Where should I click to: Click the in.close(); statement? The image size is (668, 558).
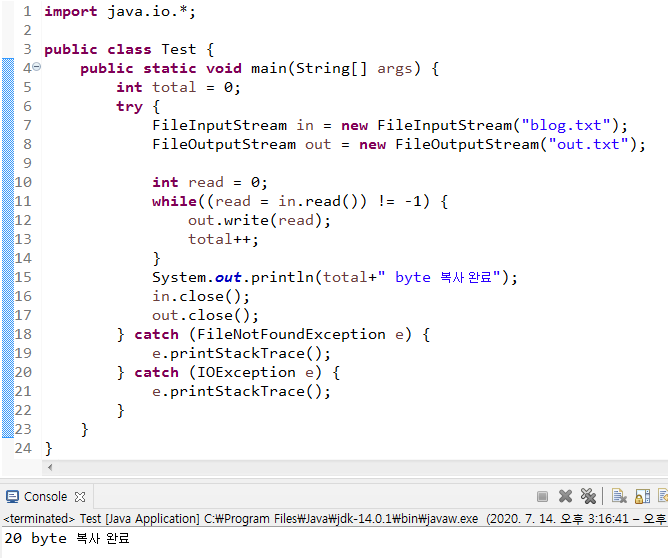point(201,296)
